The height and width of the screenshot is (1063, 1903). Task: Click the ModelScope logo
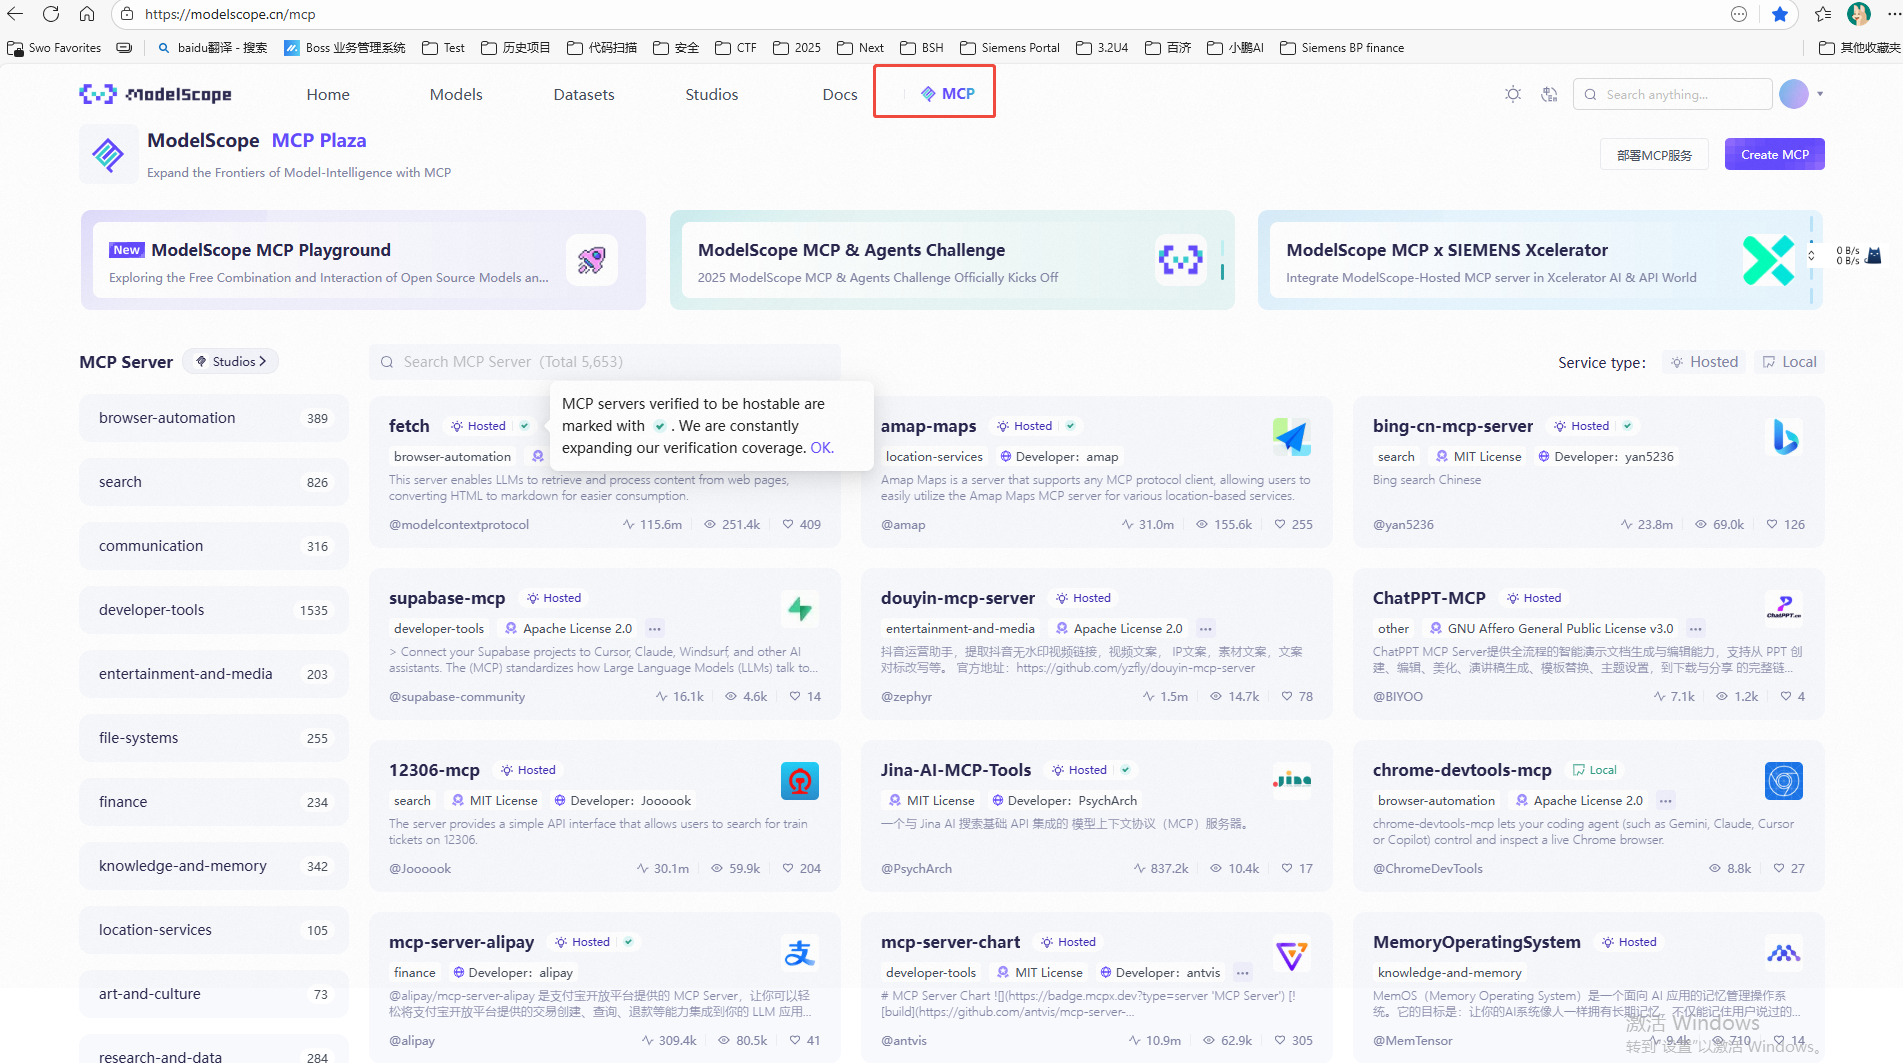pos(156,94)
